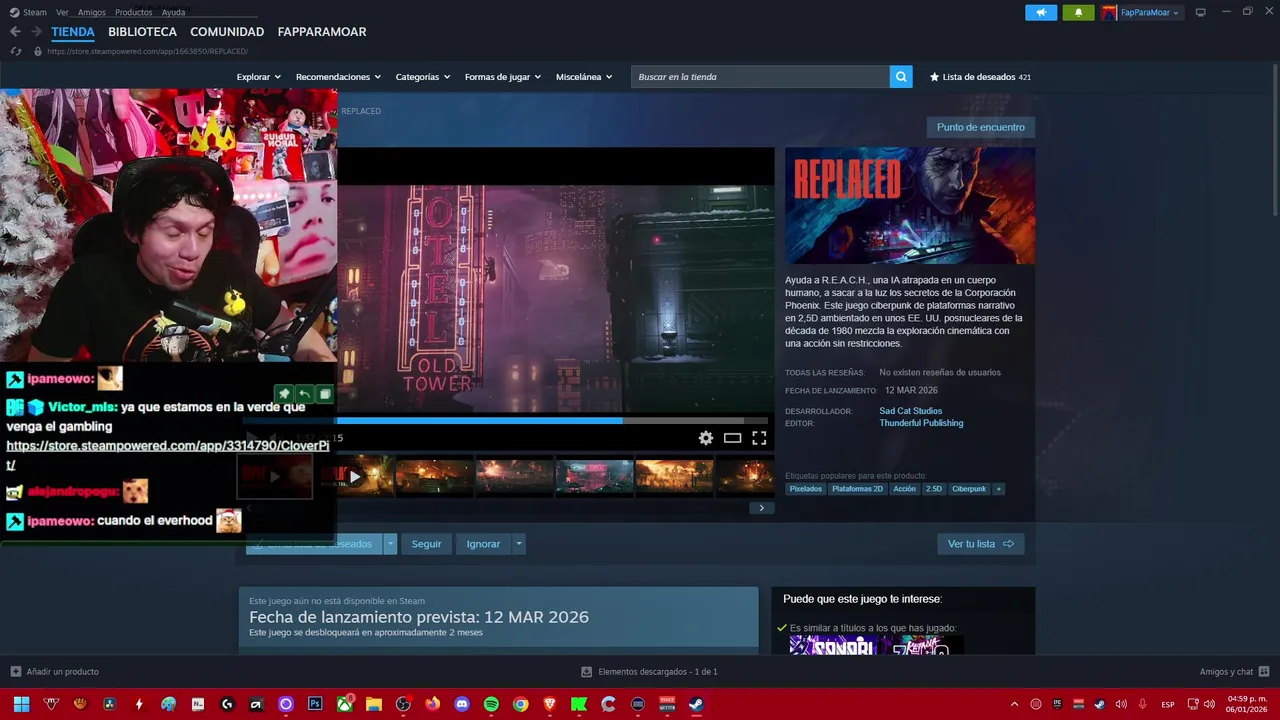Open the Ayuda menu
The image size is (1280, 720).
pos(173,12)
